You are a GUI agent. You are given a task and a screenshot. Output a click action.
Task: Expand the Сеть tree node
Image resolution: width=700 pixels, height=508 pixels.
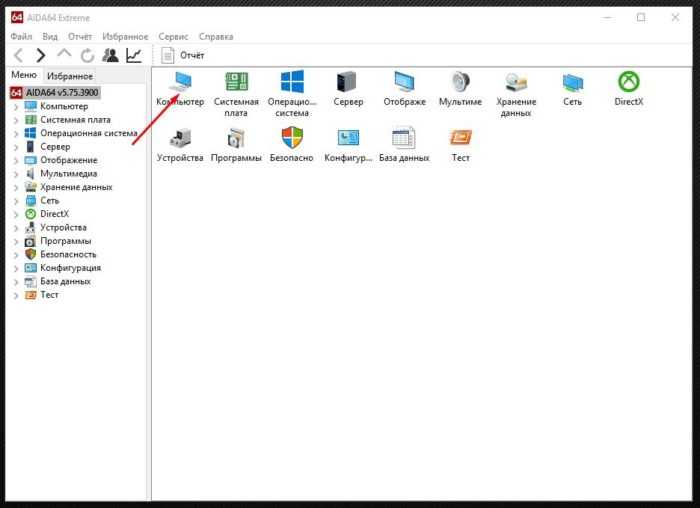tap(16, 201)
